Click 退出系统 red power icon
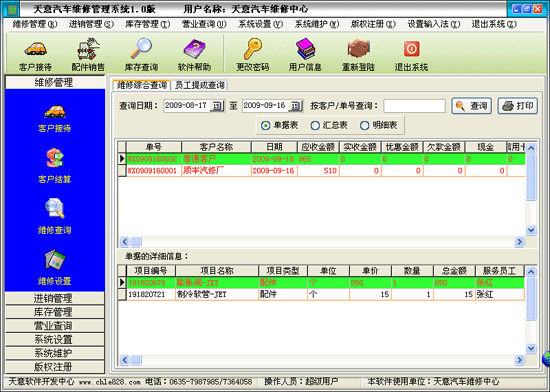550x392 pixels. coord(411,48)
